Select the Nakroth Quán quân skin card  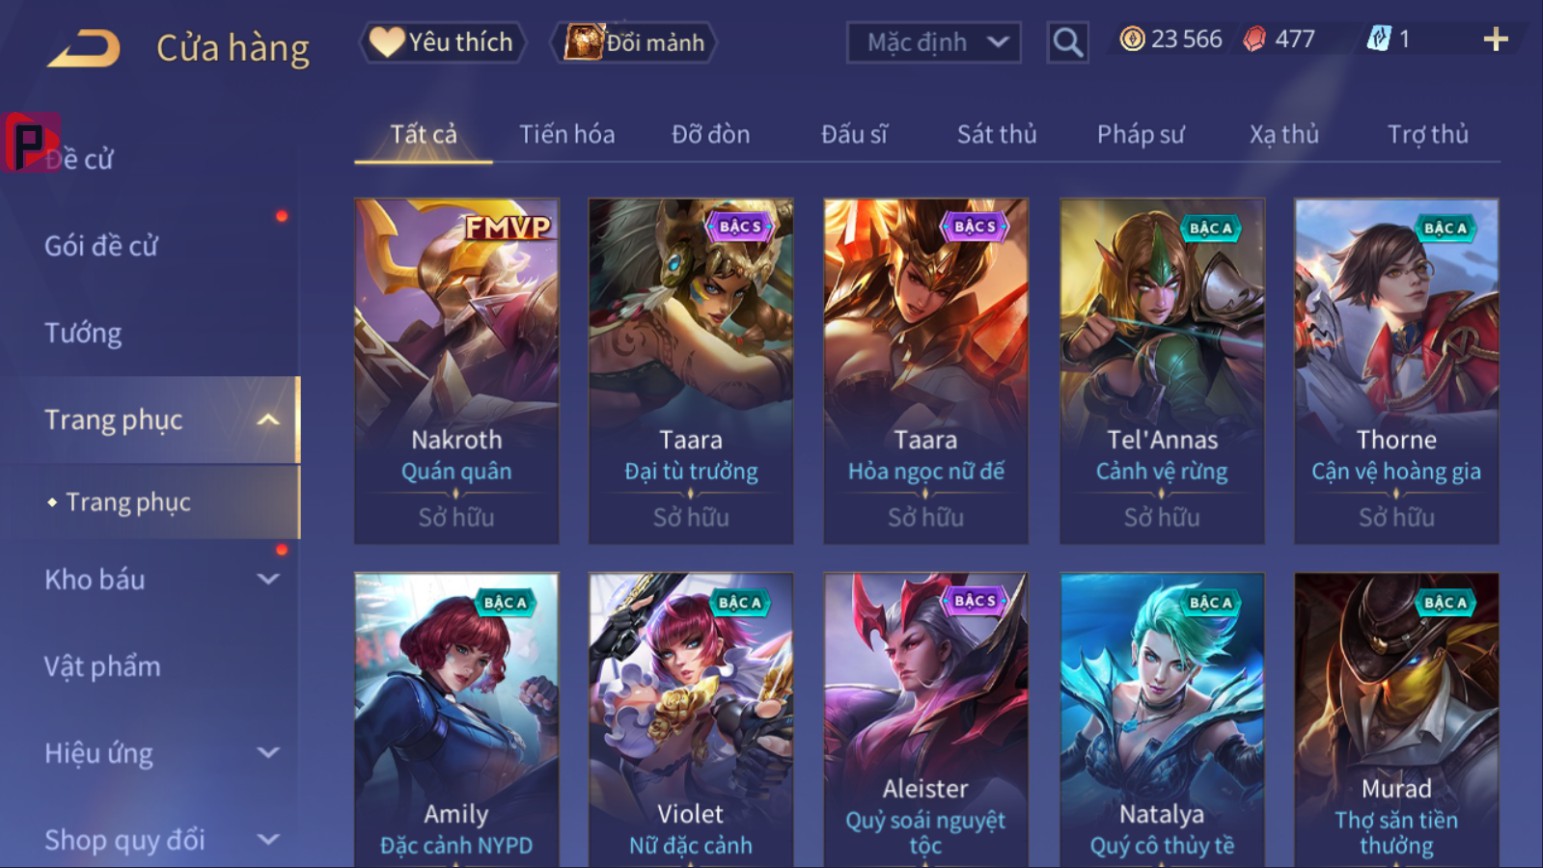(x=457, y=371)
